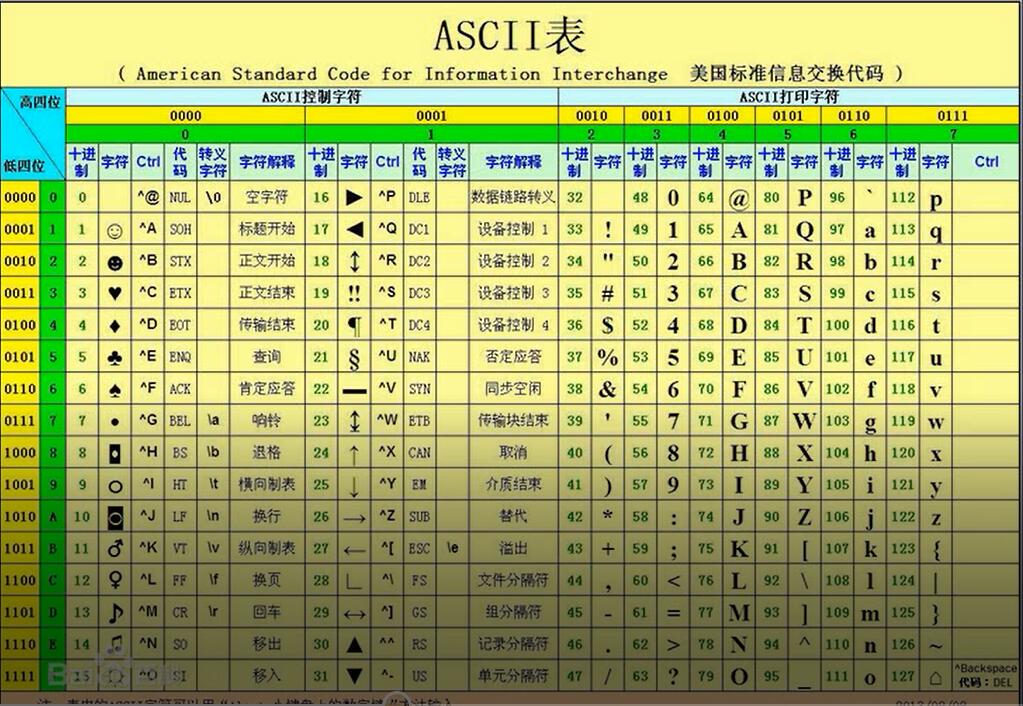Viewport: 1023px width, 706px height.
Task: Click the club suit symbol character cell
Action: [115, 357]
